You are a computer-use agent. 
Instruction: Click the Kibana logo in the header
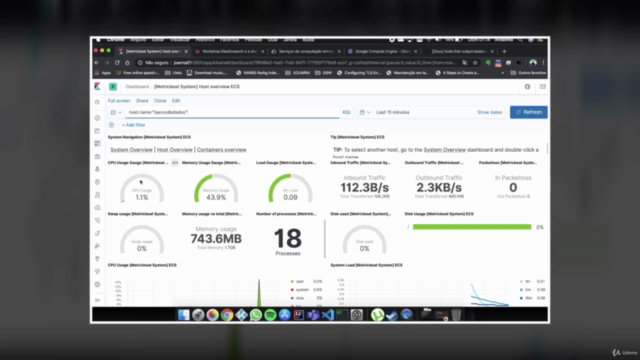pyautogui.click(x=97, y=86)
